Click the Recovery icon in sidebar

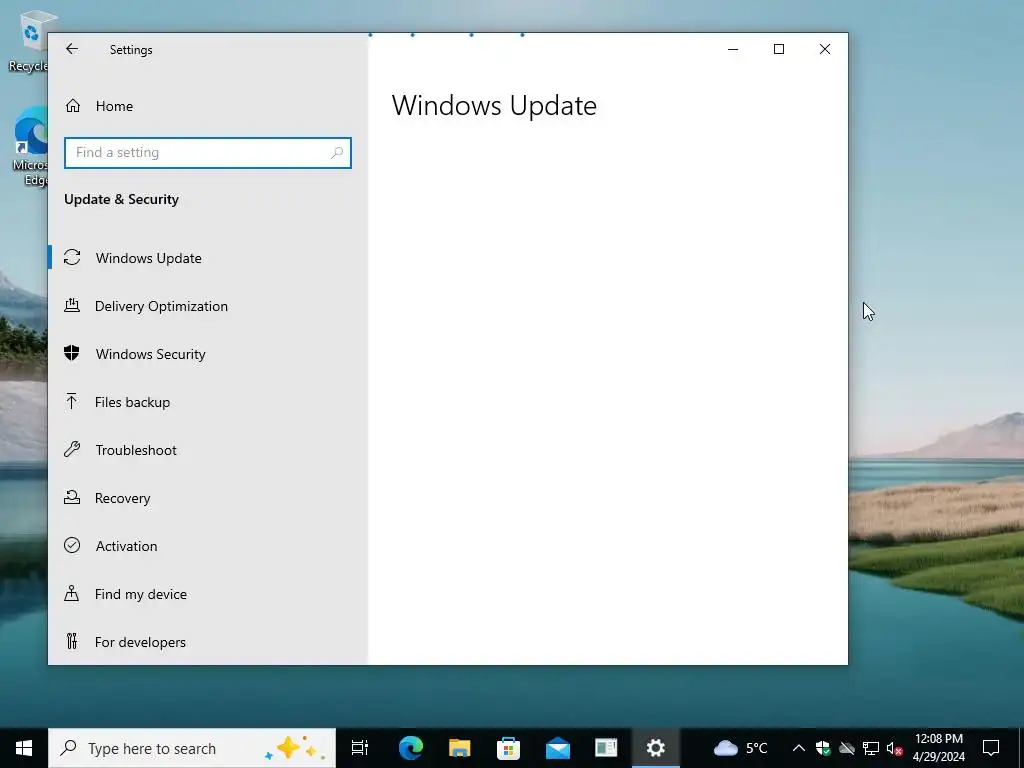click(x=72, y=498)
